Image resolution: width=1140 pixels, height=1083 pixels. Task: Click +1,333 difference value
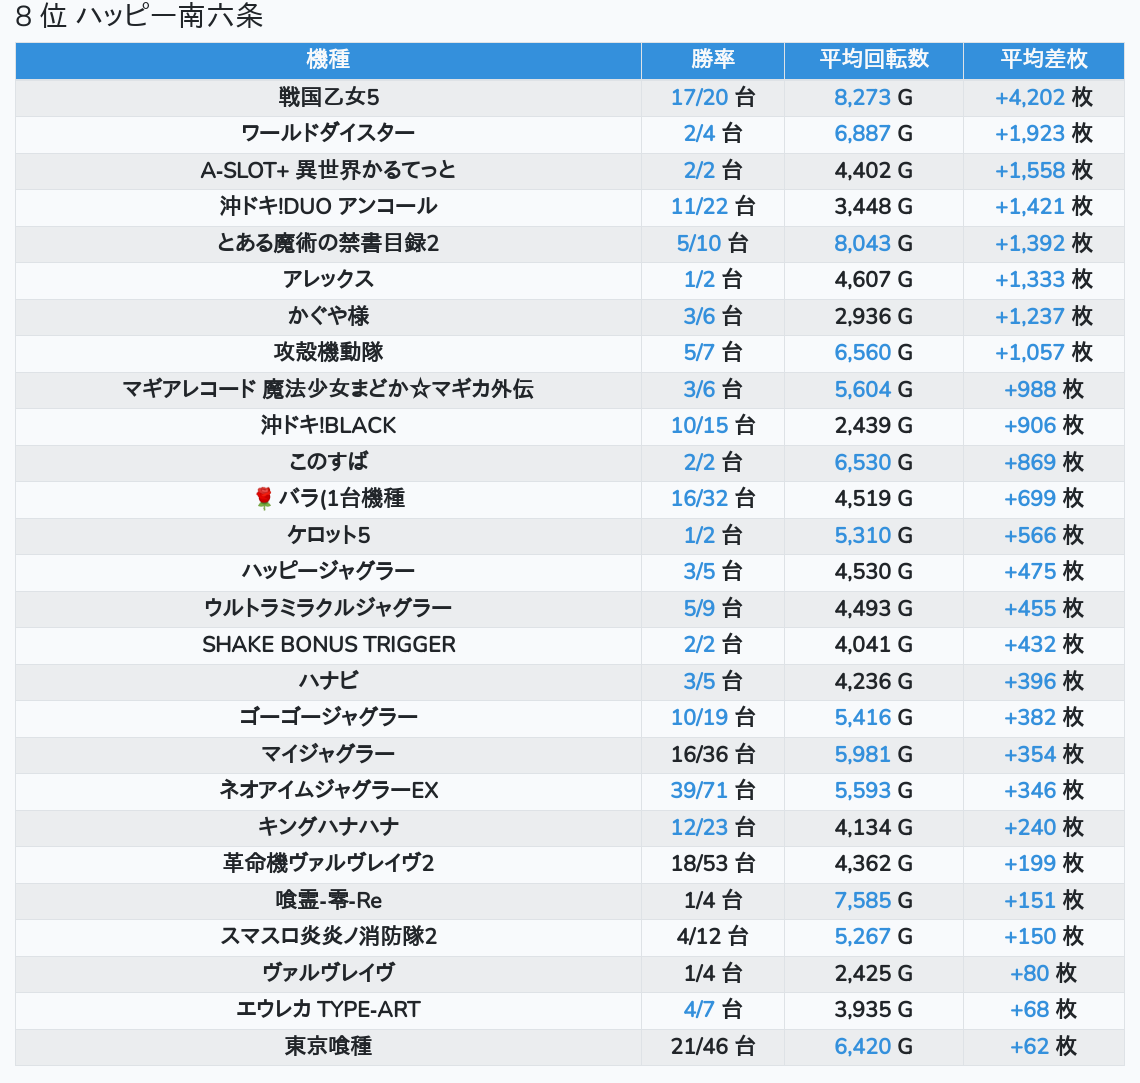tap(1030, 279)
